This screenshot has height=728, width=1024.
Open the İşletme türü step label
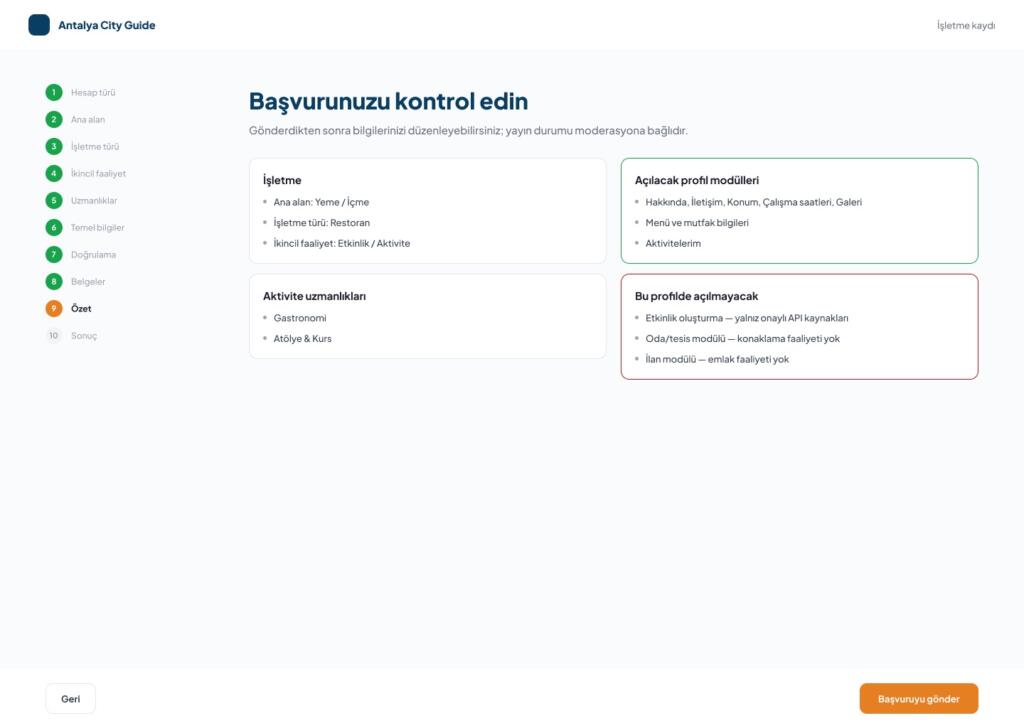(x=95, y=147)
